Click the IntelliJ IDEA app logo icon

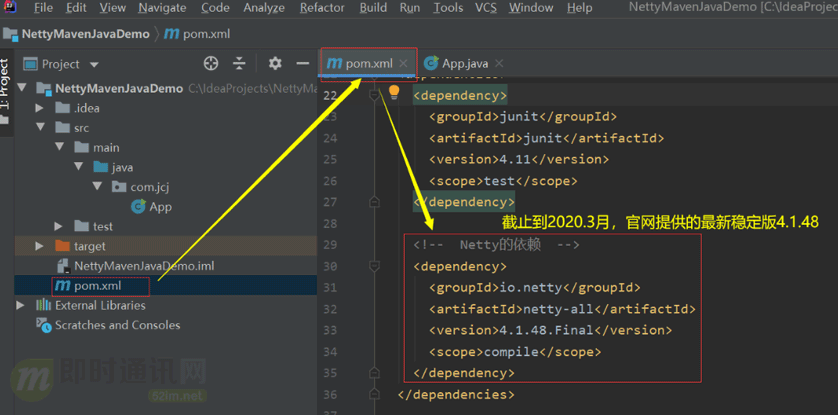(10, 7)
